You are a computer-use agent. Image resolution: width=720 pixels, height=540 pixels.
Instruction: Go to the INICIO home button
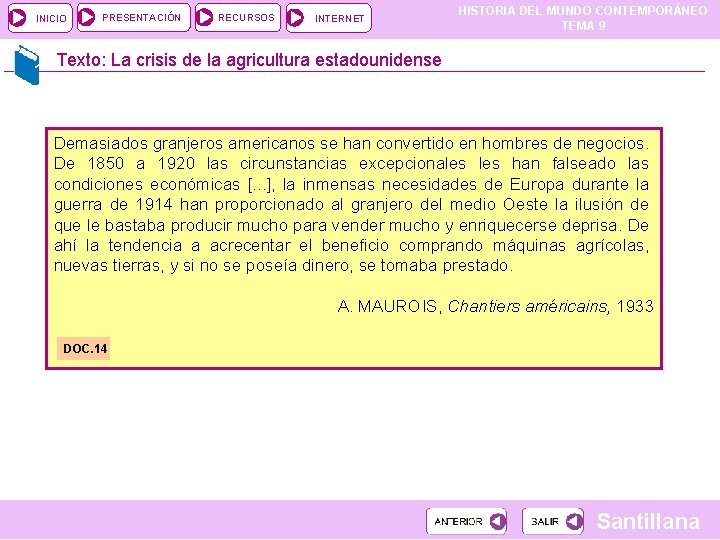click(x=40, y=18)
